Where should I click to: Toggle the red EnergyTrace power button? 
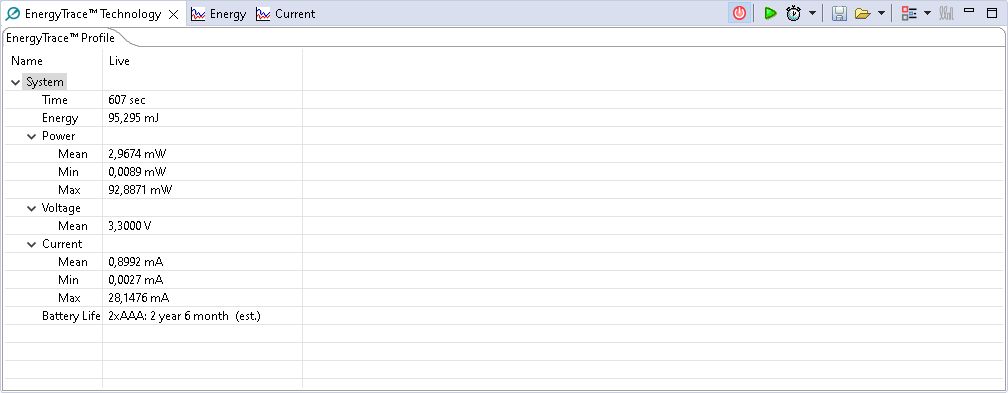pyautogui.click(x=739, y=14)
